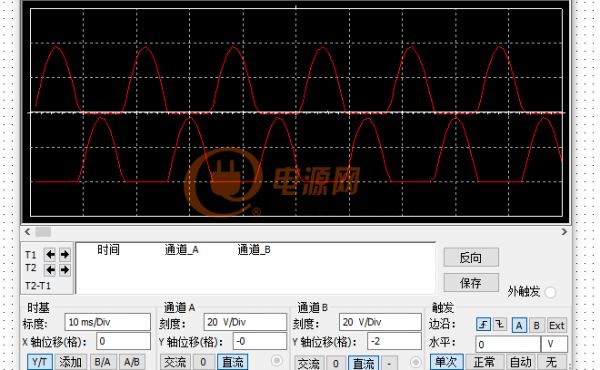Click the 时间 column header
600x370 pixels.
[x=108, y=250]
